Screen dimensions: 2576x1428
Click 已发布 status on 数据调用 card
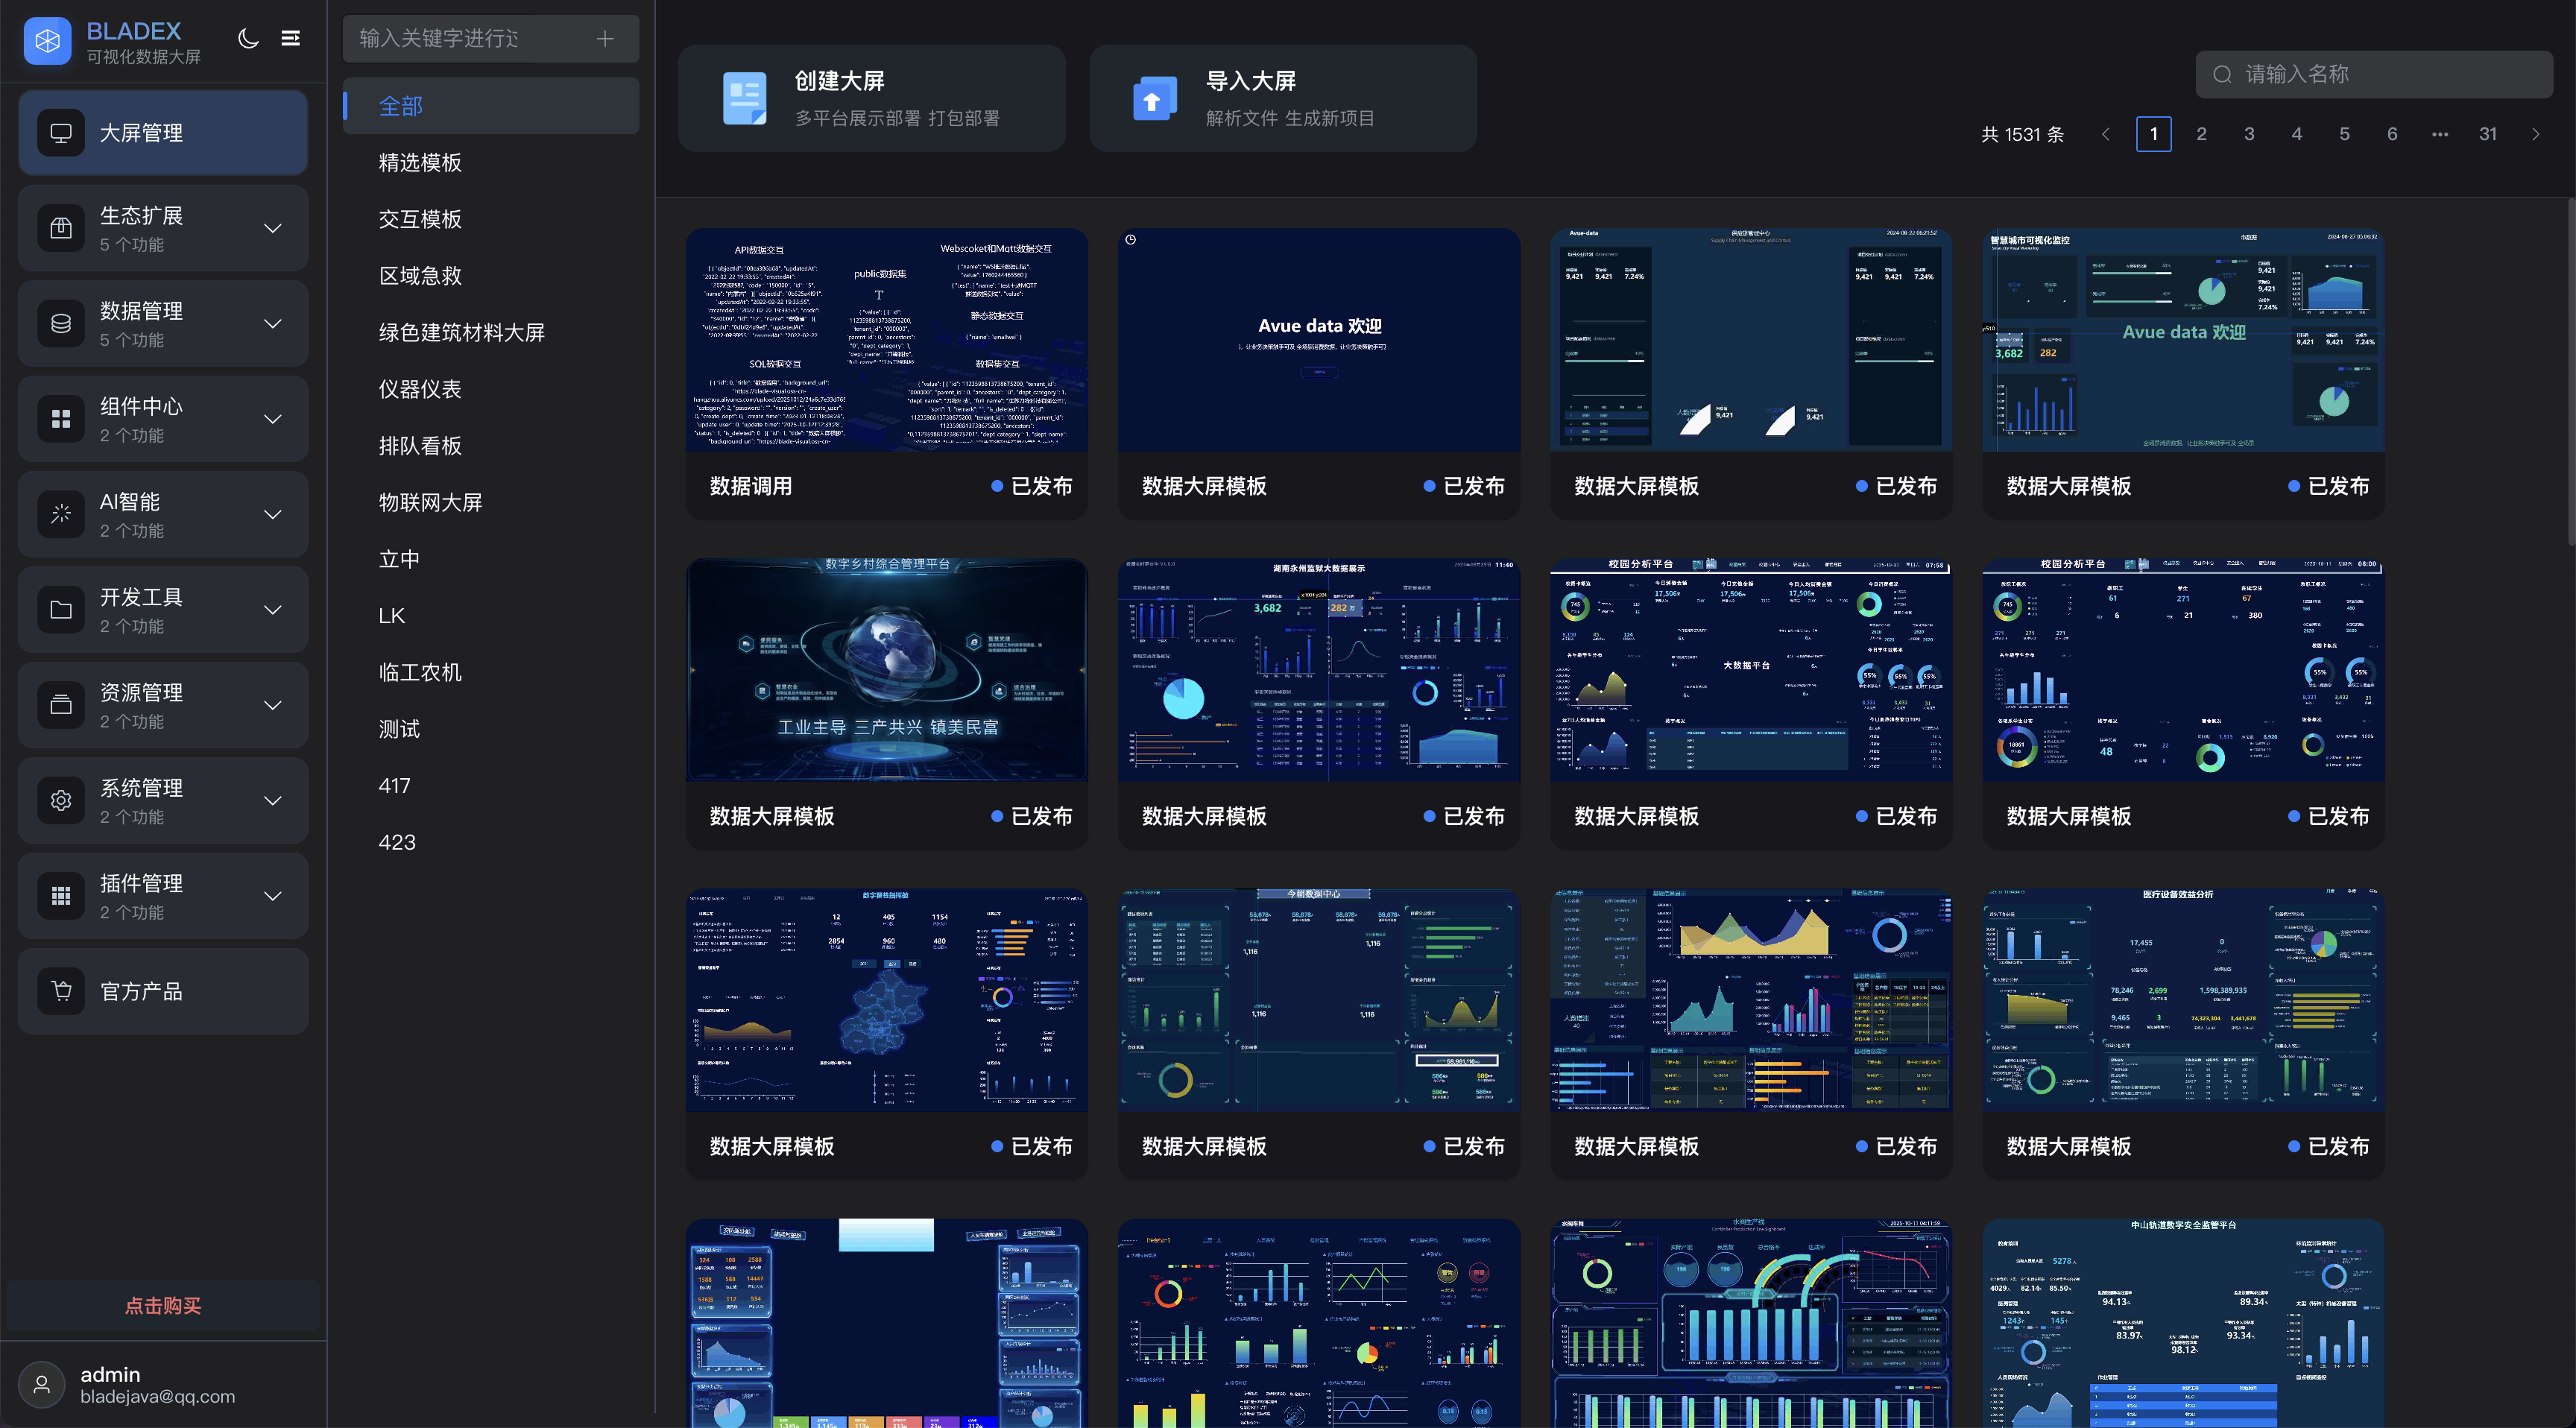(1032, 486)
